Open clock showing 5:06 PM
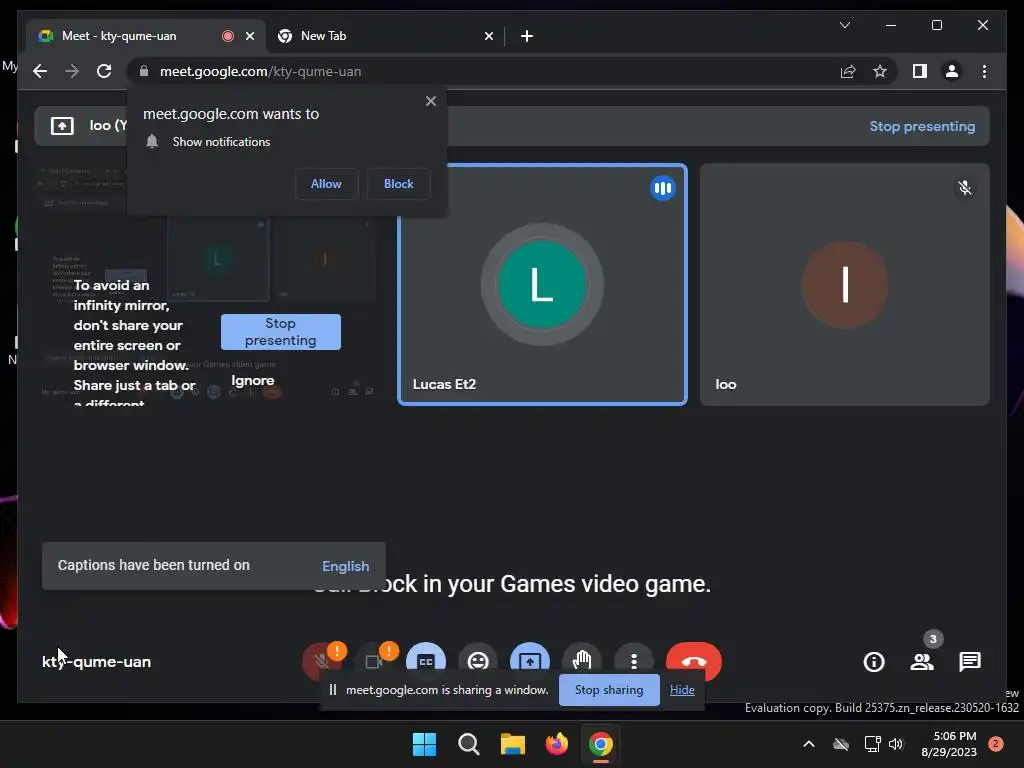Screen dimensions: 1024x768 [949, 744]
